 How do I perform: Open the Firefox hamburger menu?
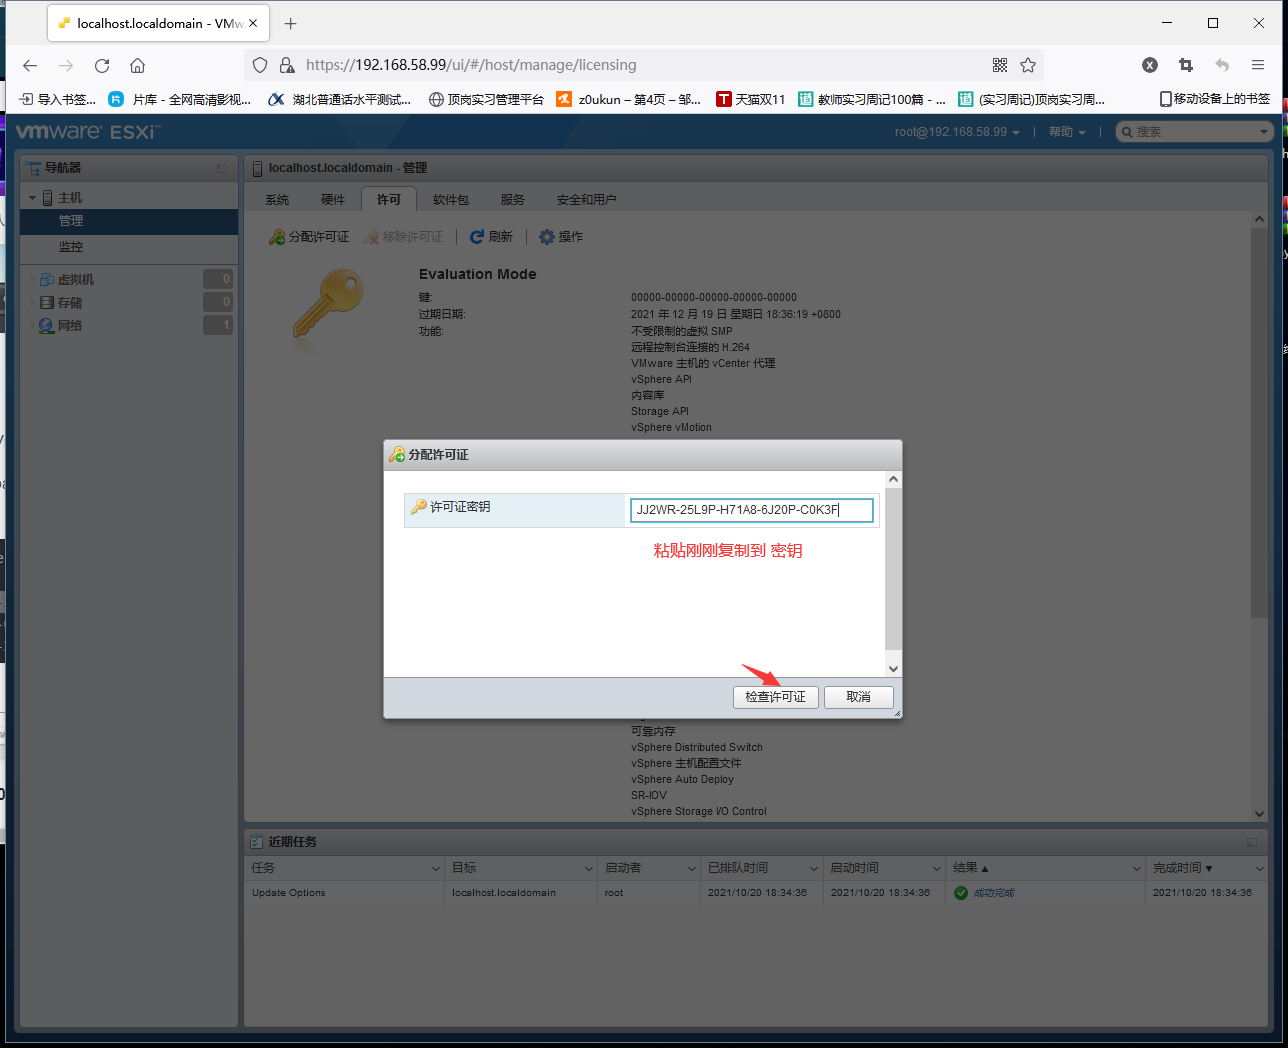[x=1258, y=65]
